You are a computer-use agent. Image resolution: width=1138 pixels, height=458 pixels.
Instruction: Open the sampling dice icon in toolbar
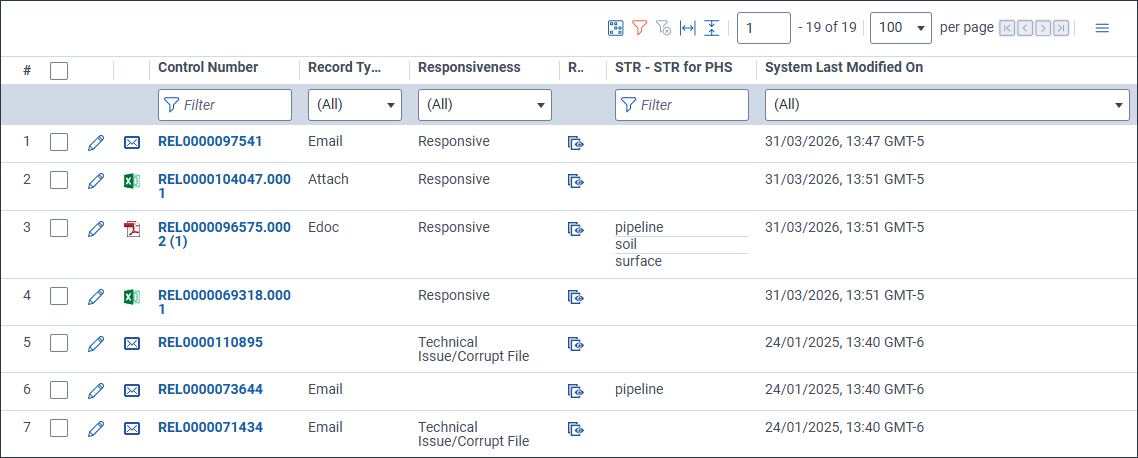point(615,28)
